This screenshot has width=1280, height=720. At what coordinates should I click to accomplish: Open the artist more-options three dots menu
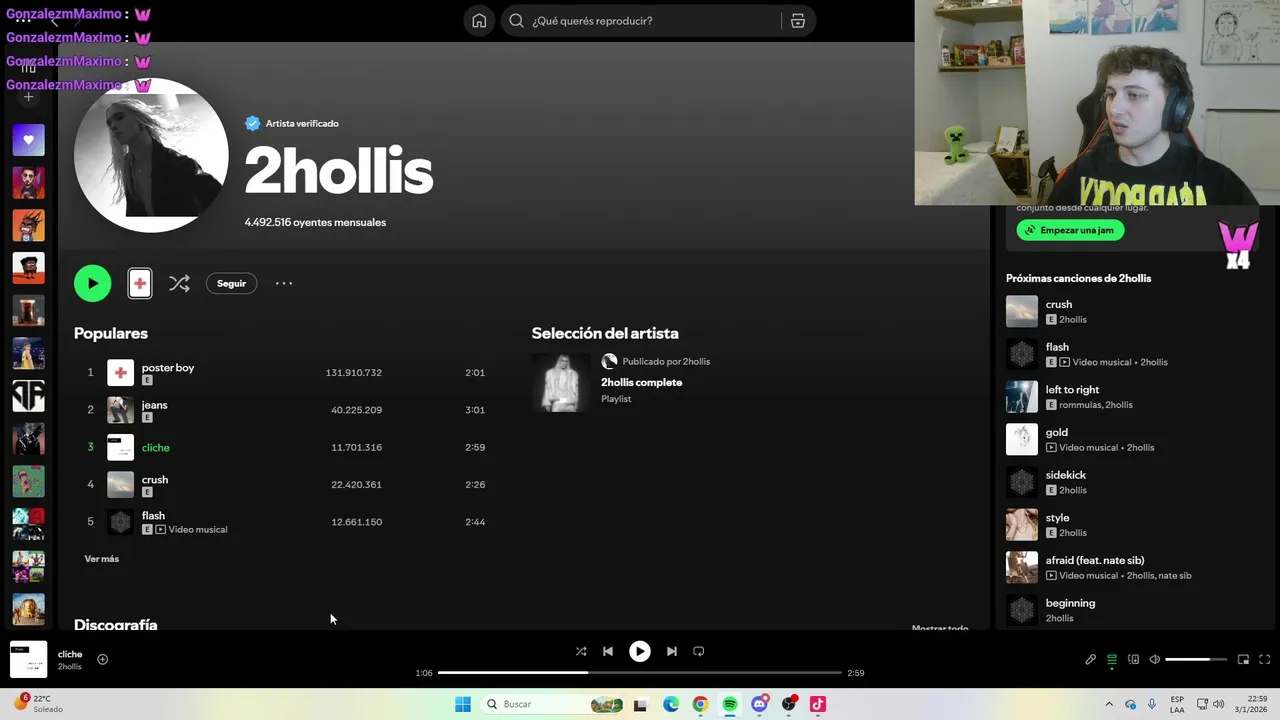point(284,283)
